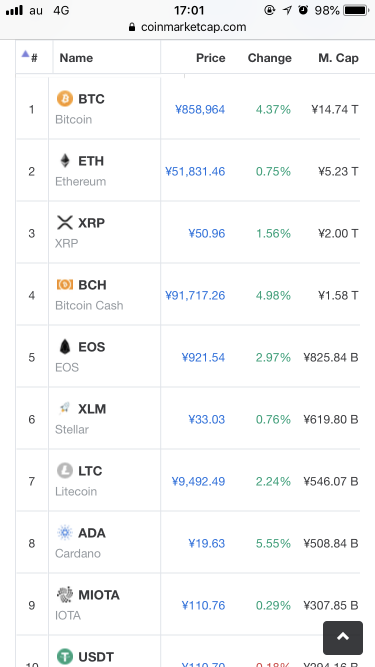The width and height of the screenshot is (375, 667).
Task: Tap the EOS black logo icon
Action: coord(65,346)
